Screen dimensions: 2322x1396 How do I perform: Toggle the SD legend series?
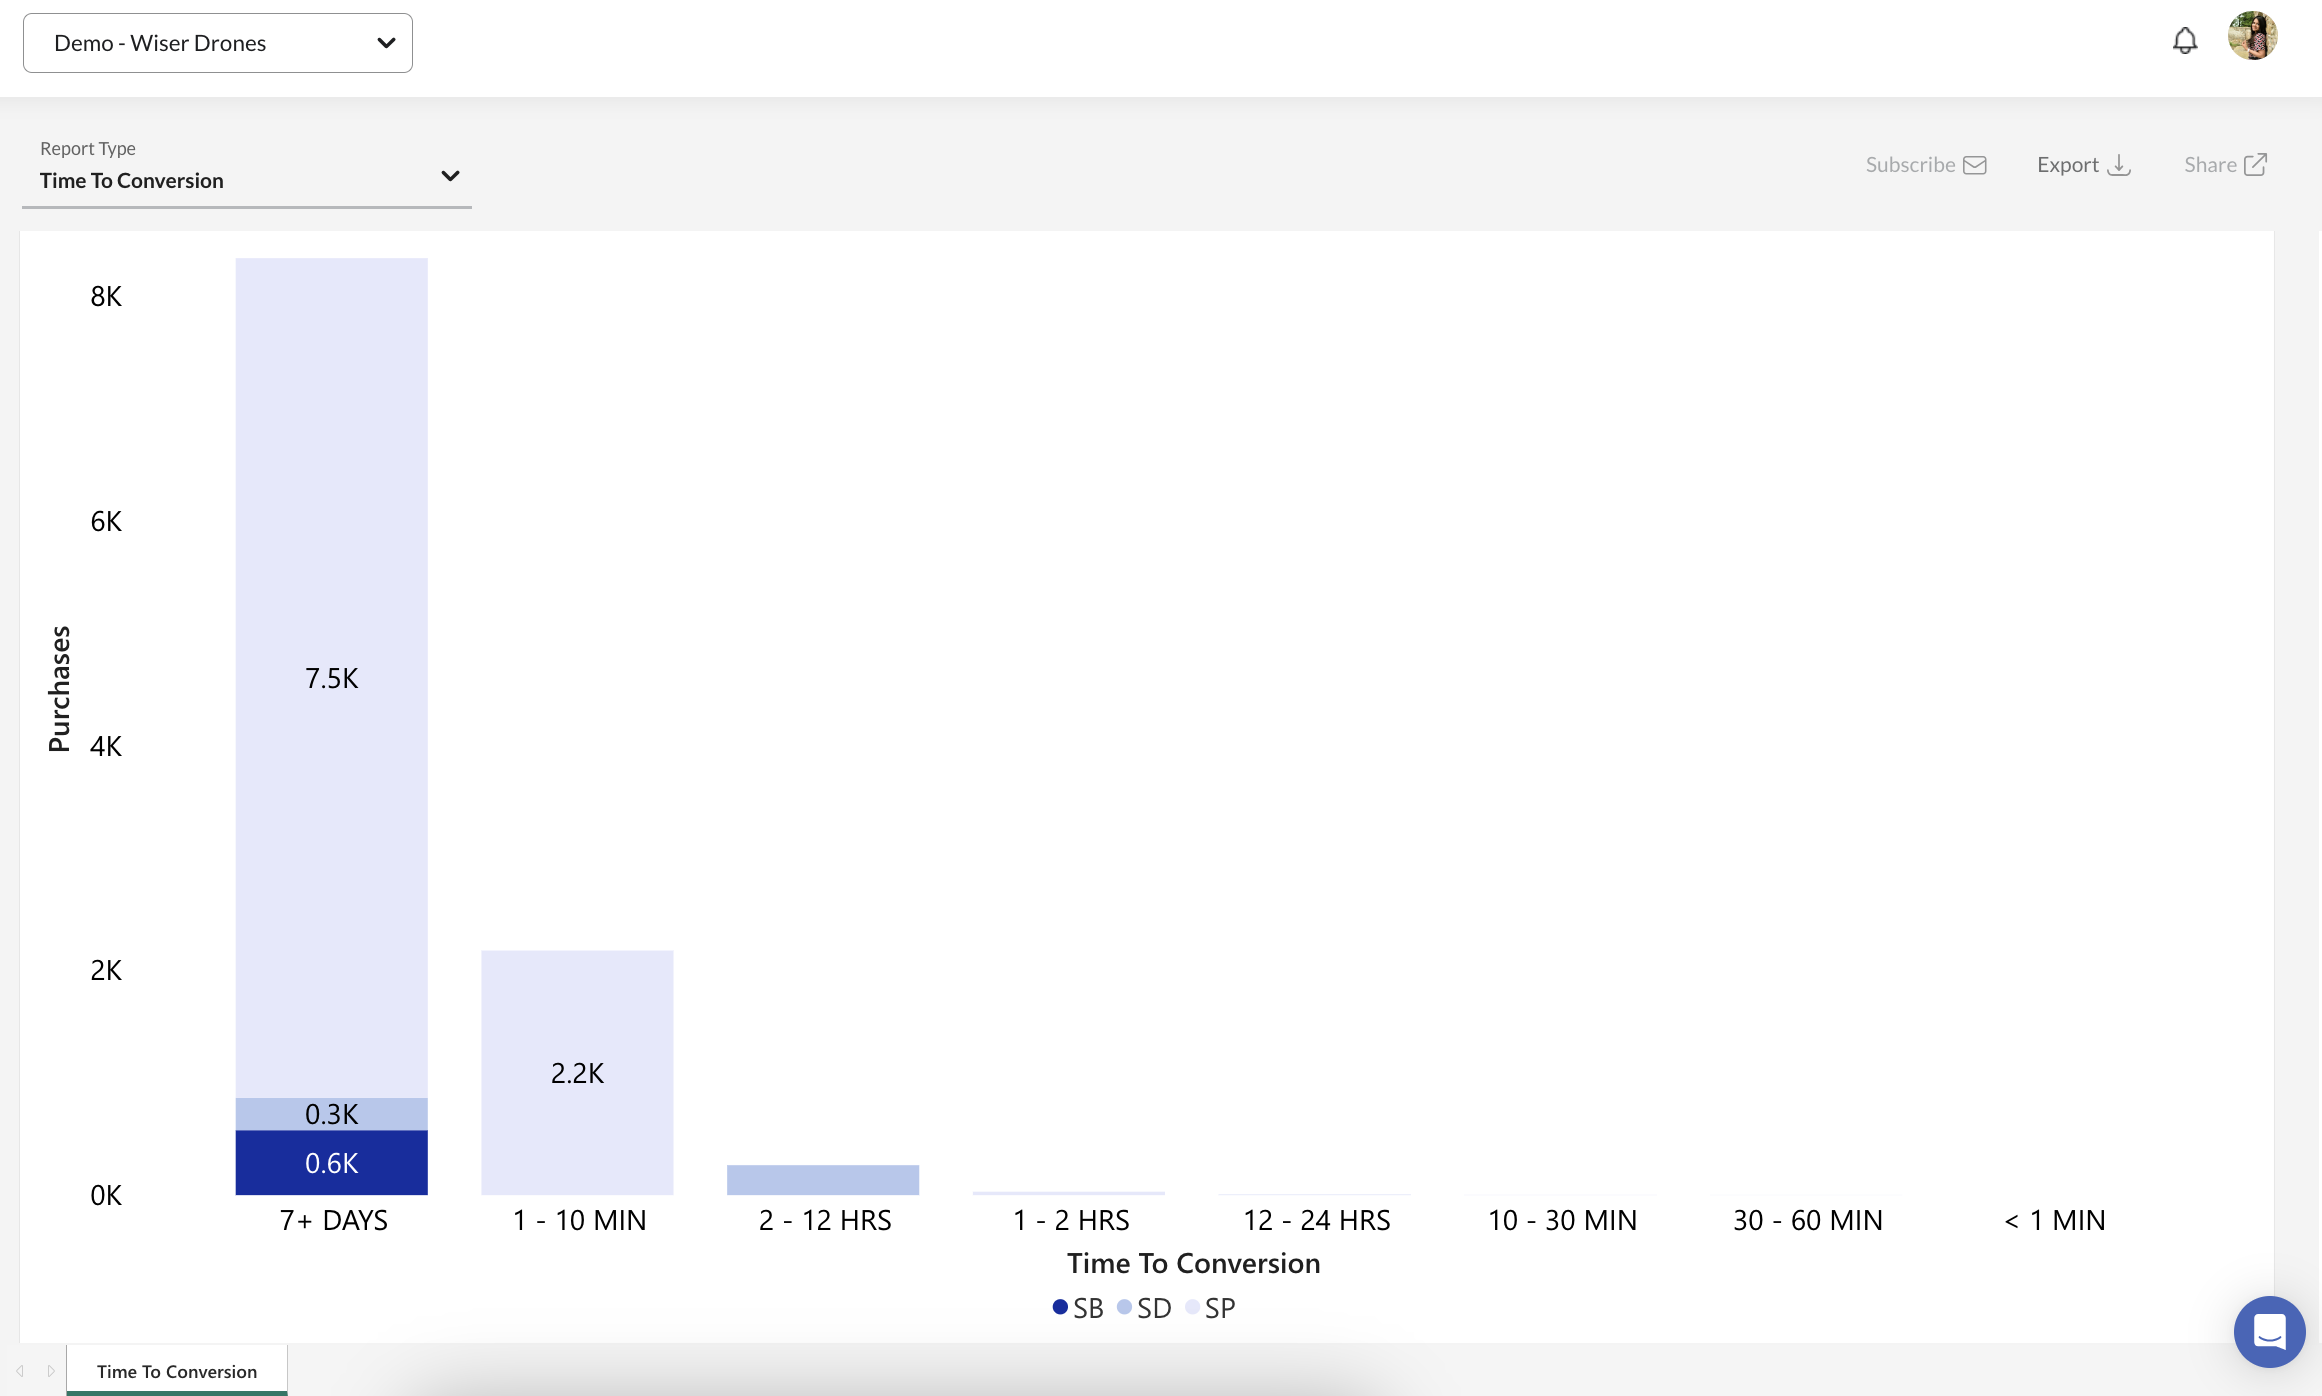(x=1144, y=1308)
